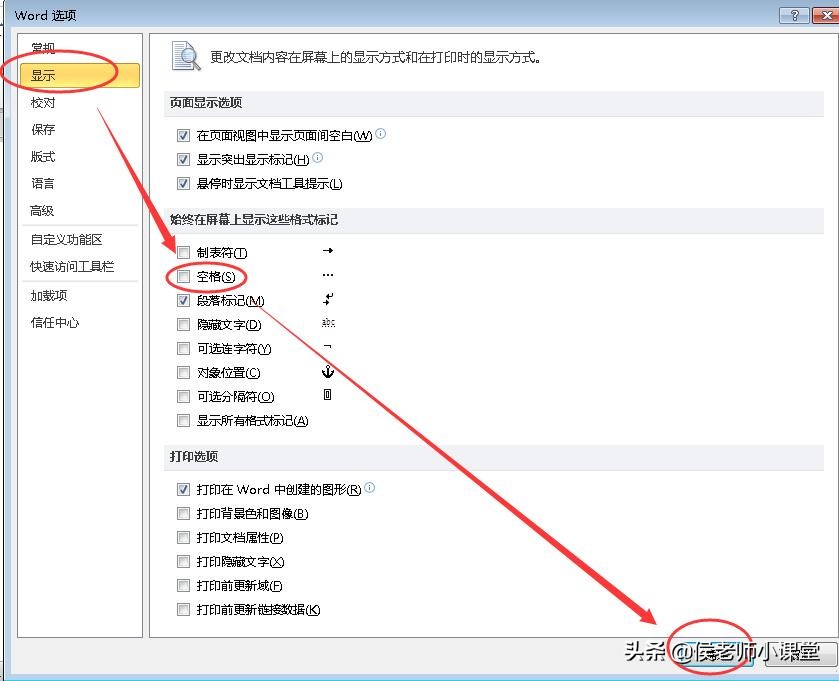Enable the 制表符 formatting mark checkbox
This screenshot has height=681, width=839.
183,252
